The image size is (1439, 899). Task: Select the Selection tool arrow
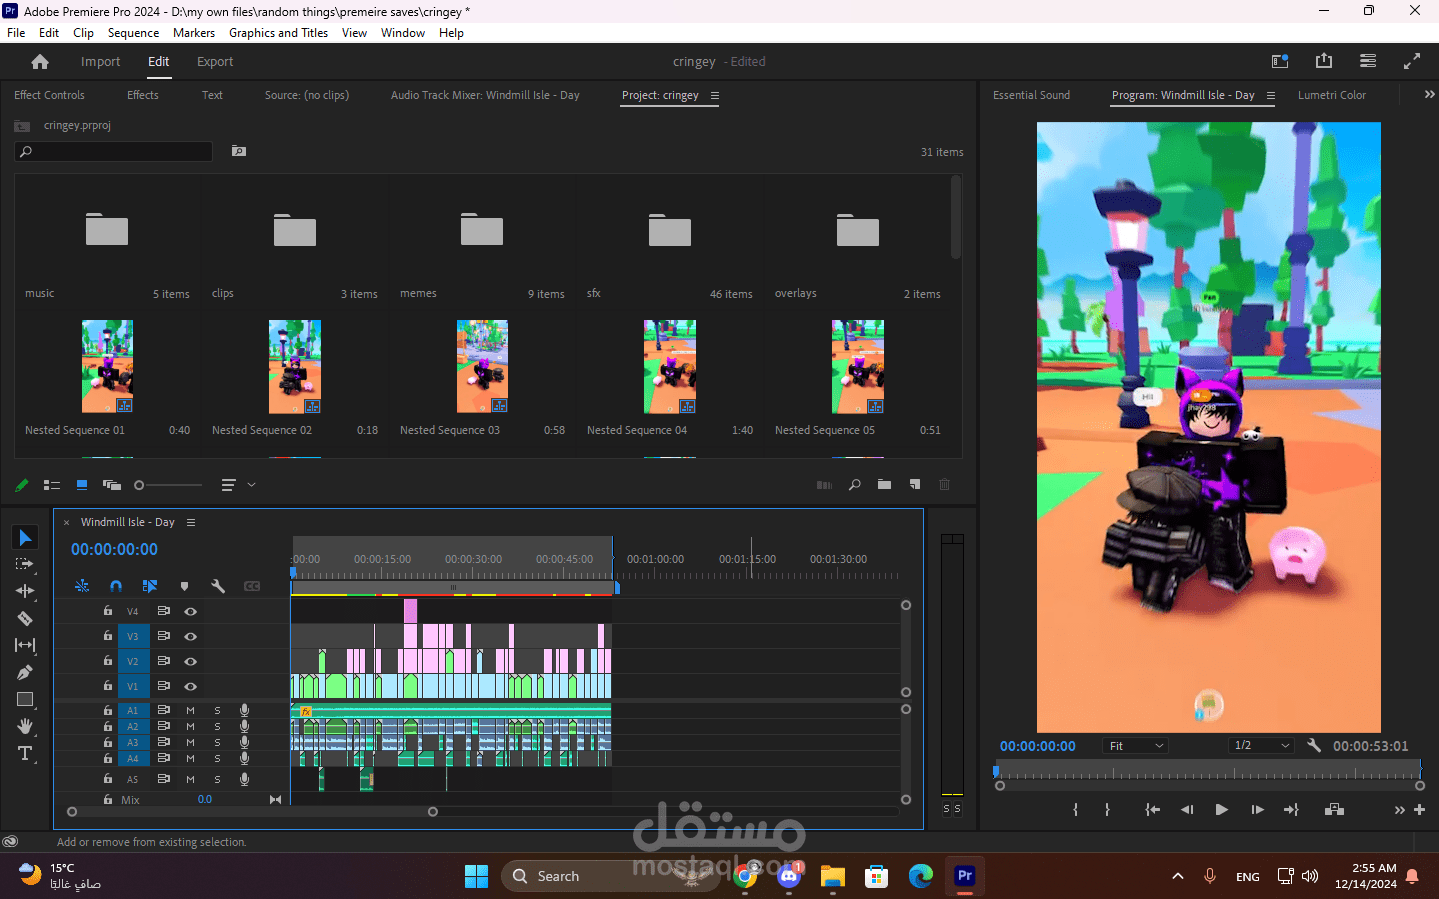pos(25,538)
